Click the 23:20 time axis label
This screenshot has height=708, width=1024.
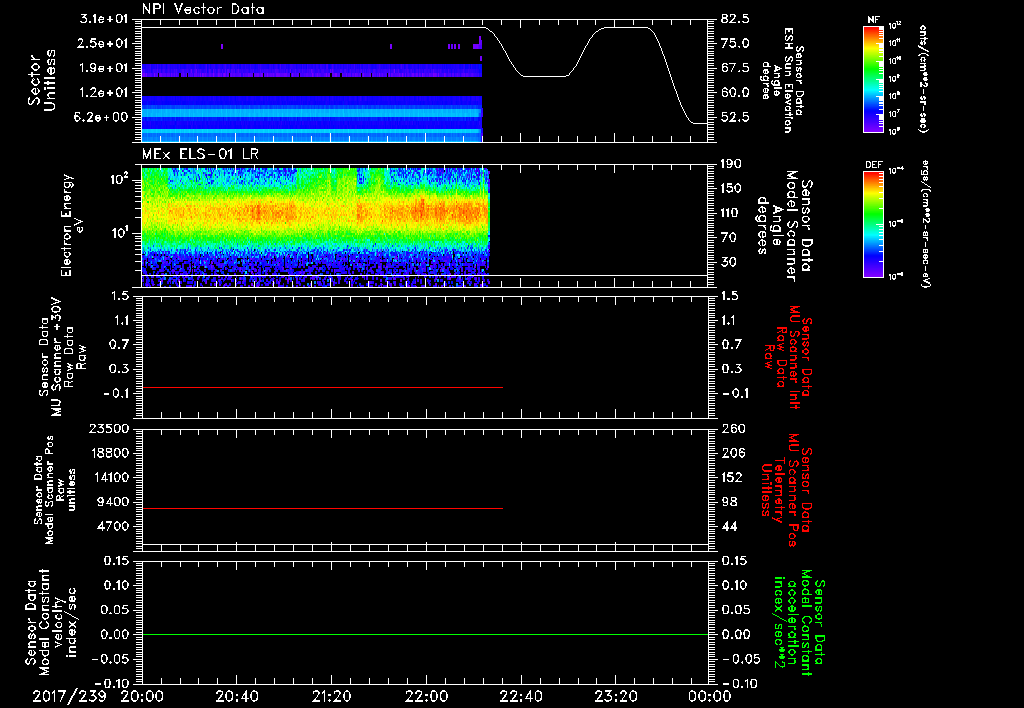click(615, 696)
